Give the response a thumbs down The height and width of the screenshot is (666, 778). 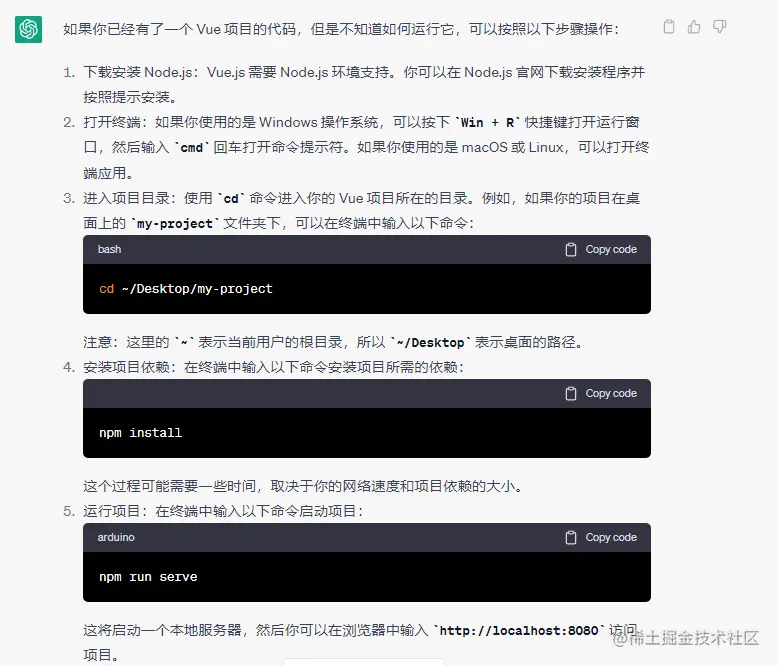click(x=719, y=27)
